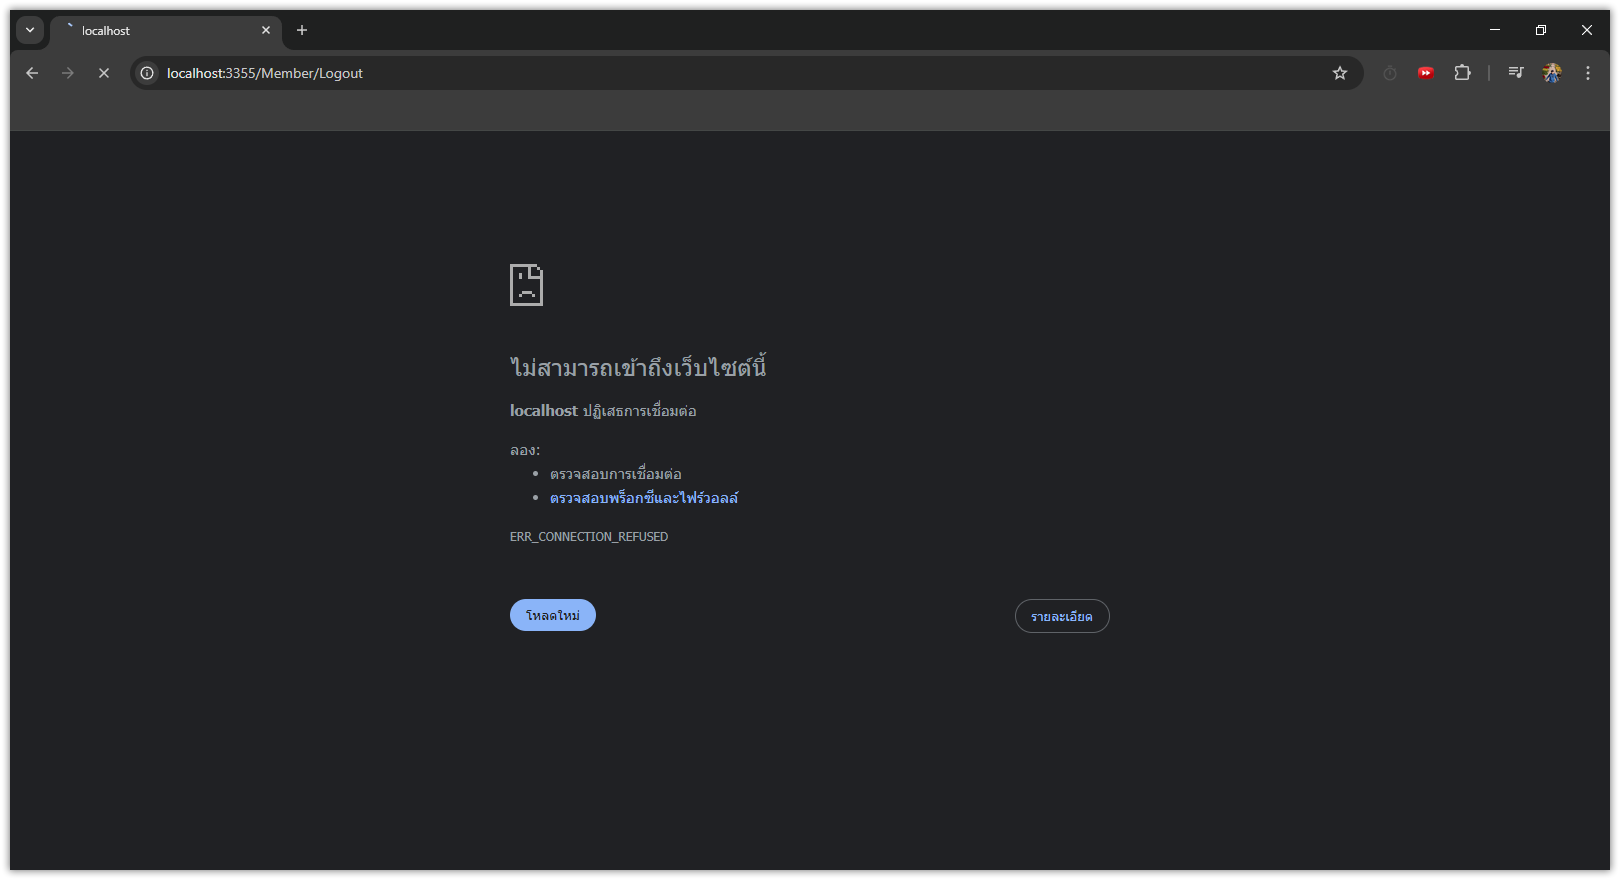Bookmark this page with the star icon
This screenshot has height=880, width=1620.
tap(1340, 73)
